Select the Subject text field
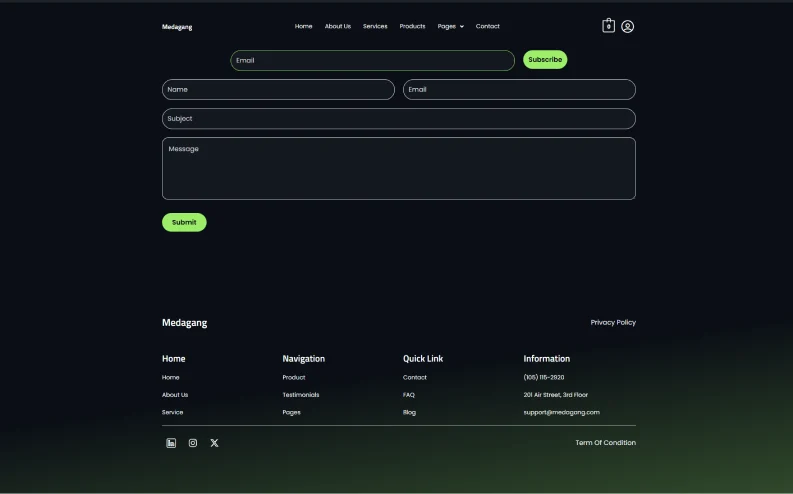The image size is (793, 494). pos(399,119)
